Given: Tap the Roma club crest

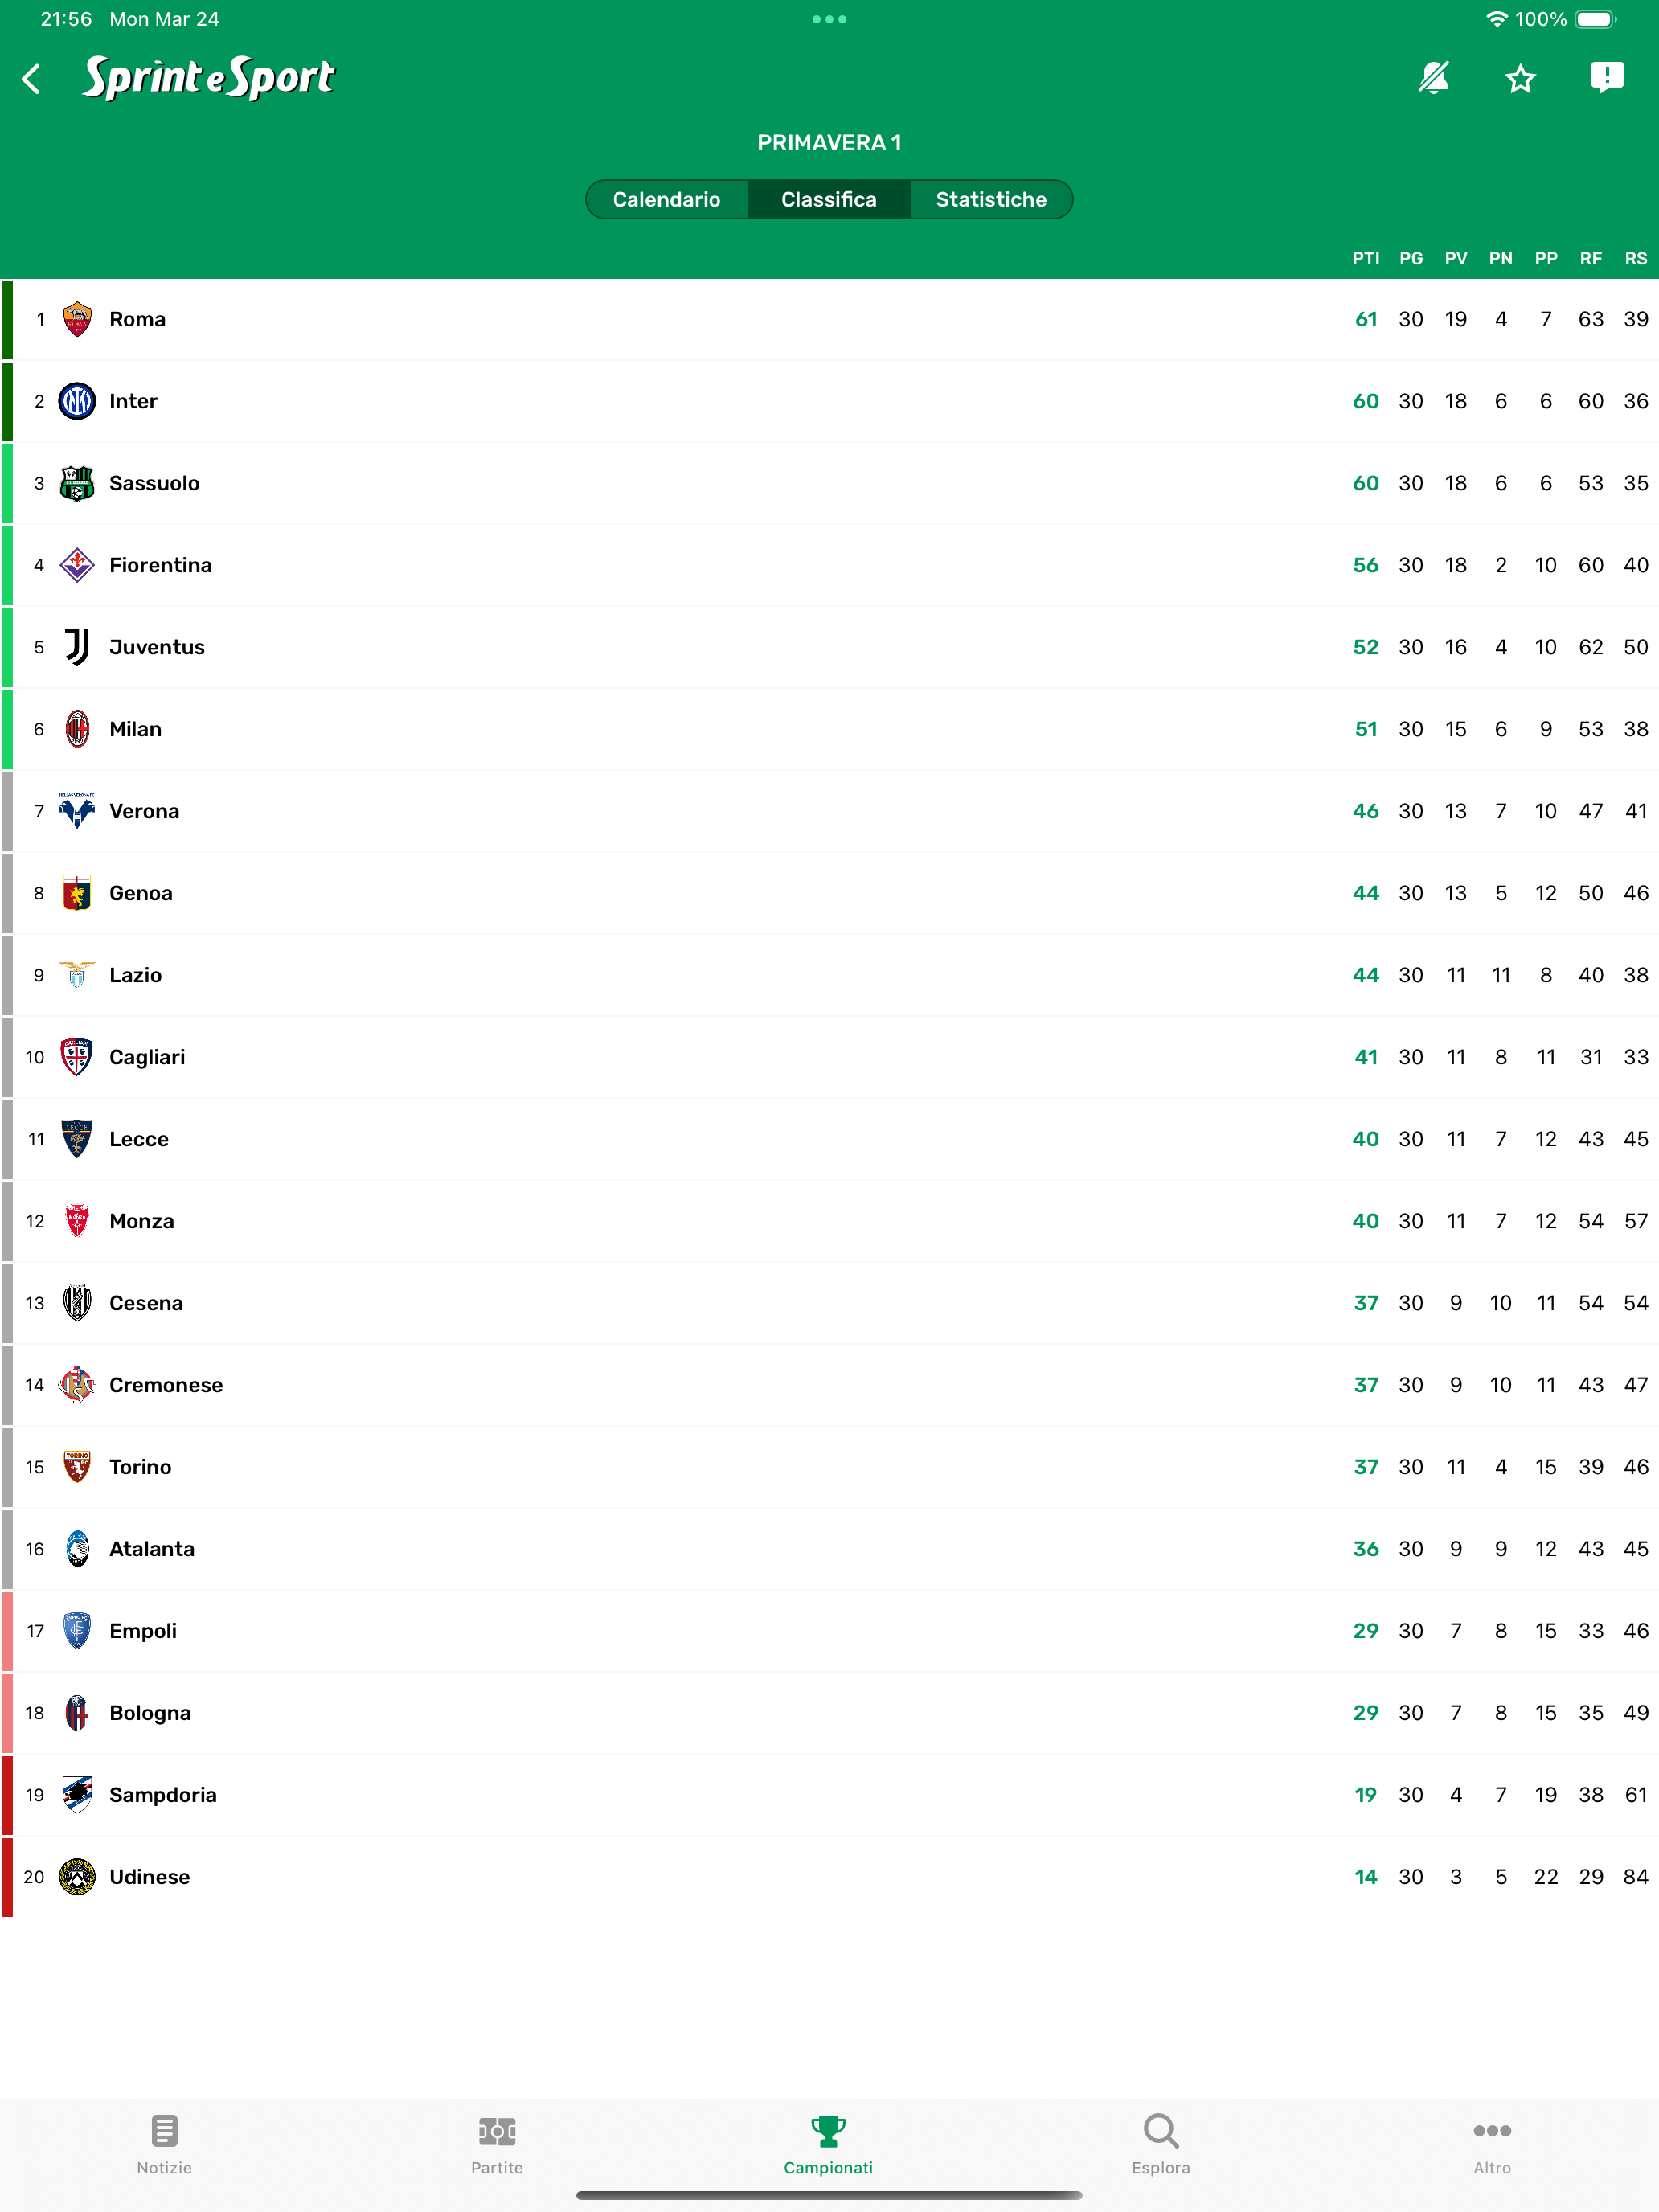Looking at the screenshot, I should (76, 318).
